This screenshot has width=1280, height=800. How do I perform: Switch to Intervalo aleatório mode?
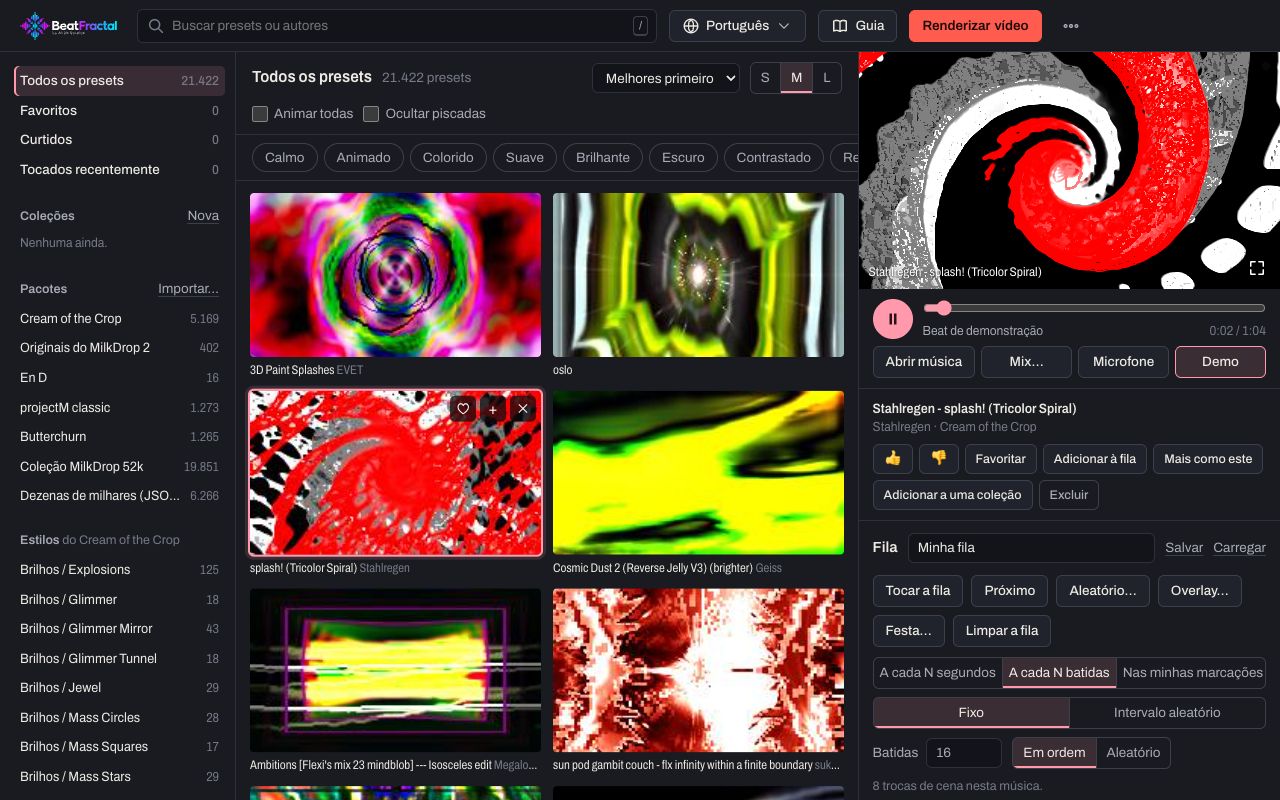(x=1167, y=713)
